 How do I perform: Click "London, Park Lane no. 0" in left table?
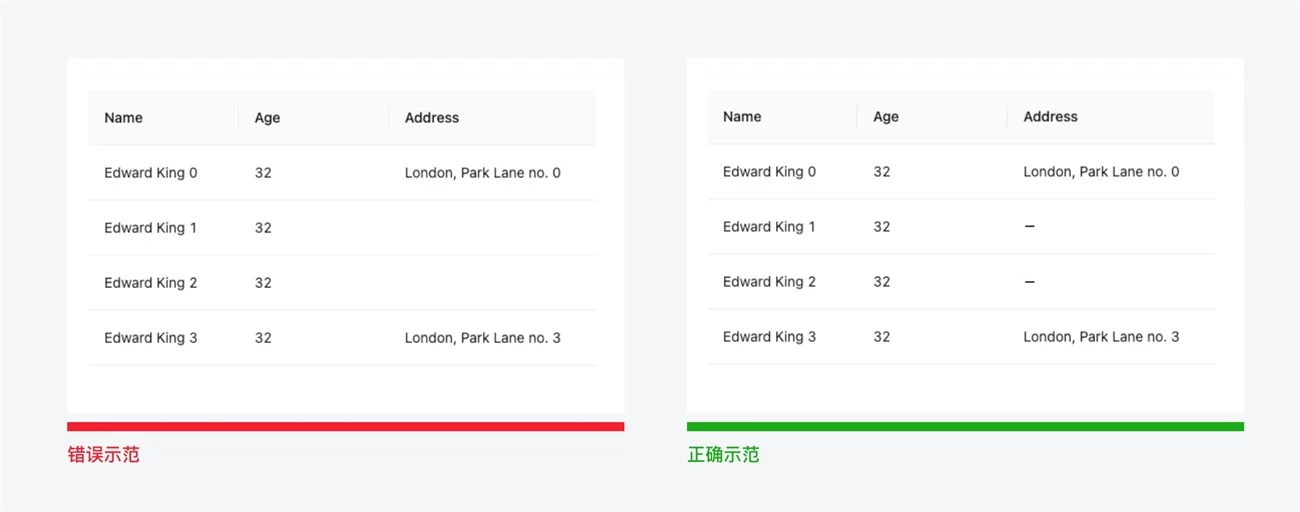(x=482, y=173)
